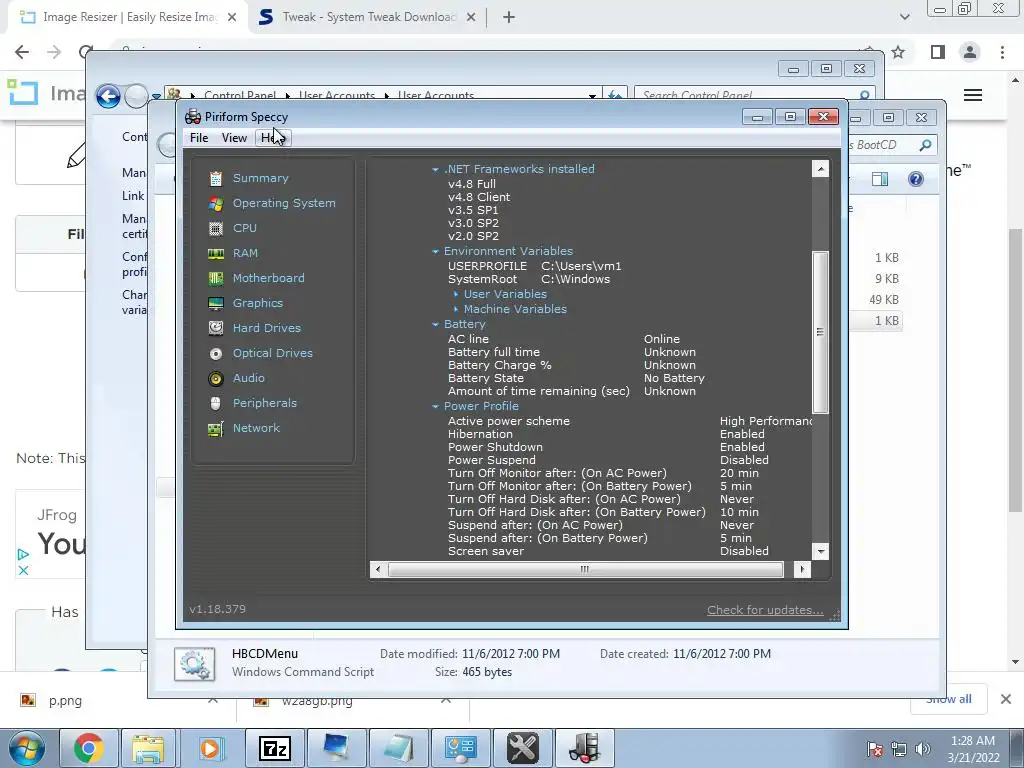
Task: Open a new Chrome tab
Action: click(509, 17)
